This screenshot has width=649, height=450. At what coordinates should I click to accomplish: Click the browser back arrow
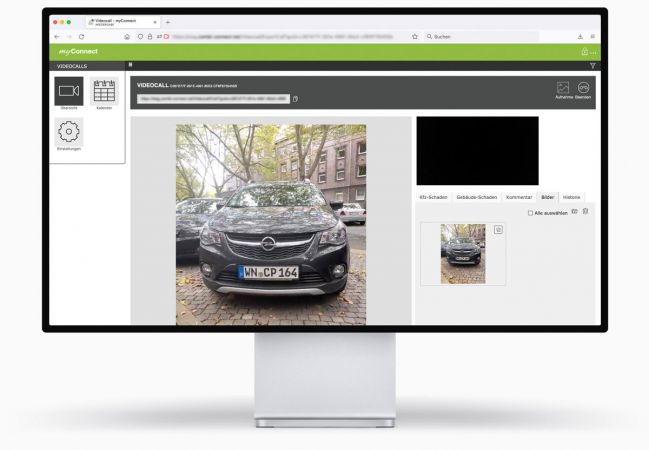coord(57,36)
